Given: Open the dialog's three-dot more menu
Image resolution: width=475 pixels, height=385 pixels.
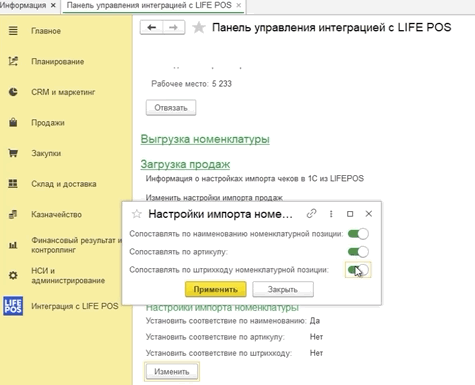Looking at the screenshot, I should pyautogui.click(x=331, y=214).
